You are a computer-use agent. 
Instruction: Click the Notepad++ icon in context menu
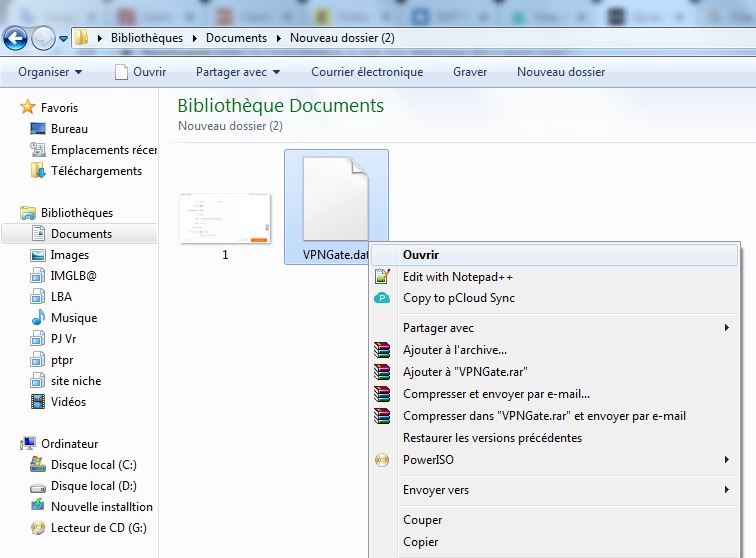click(x=382, y=276)
